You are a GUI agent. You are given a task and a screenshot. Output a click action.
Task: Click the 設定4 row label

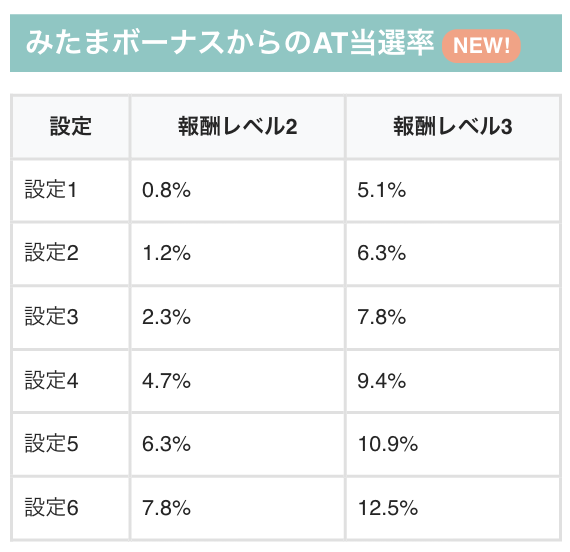pos(71,381)
